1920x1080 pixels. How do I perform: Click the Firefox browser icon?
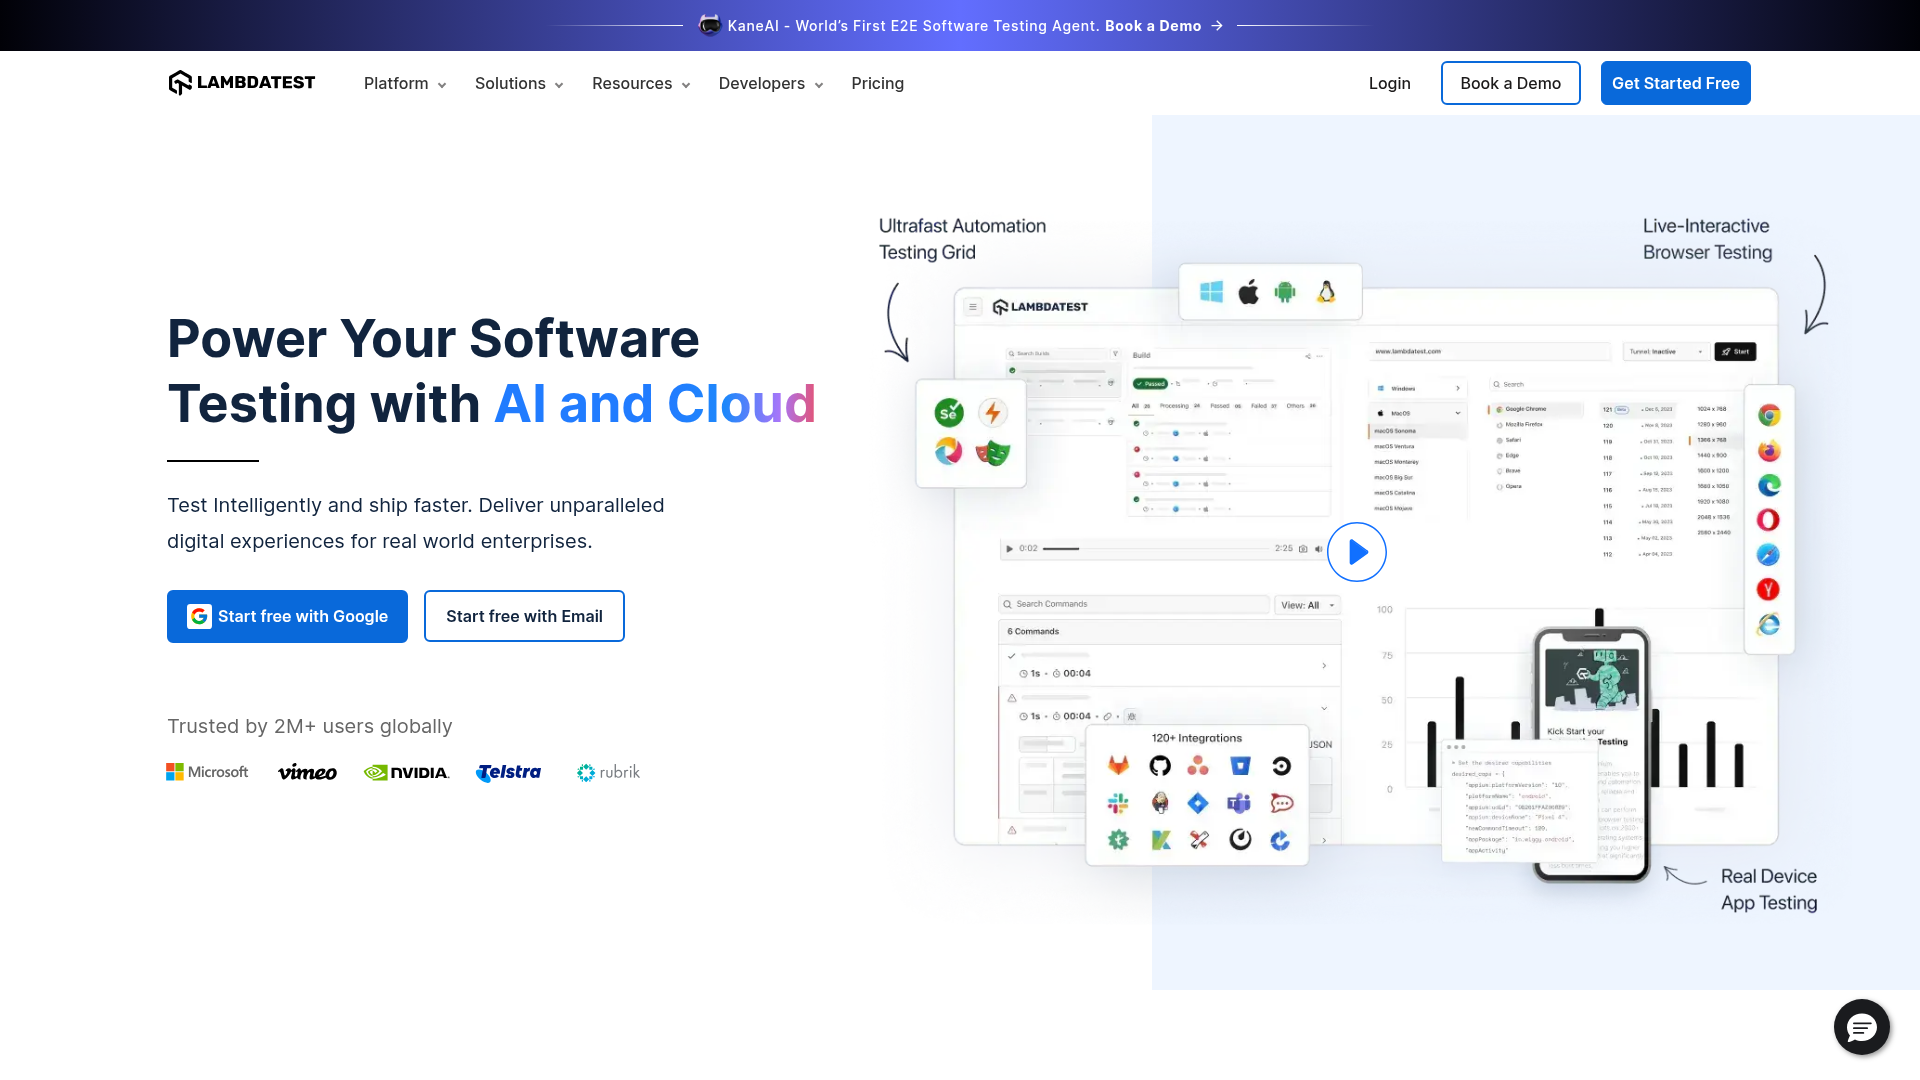click(1769, 450)
